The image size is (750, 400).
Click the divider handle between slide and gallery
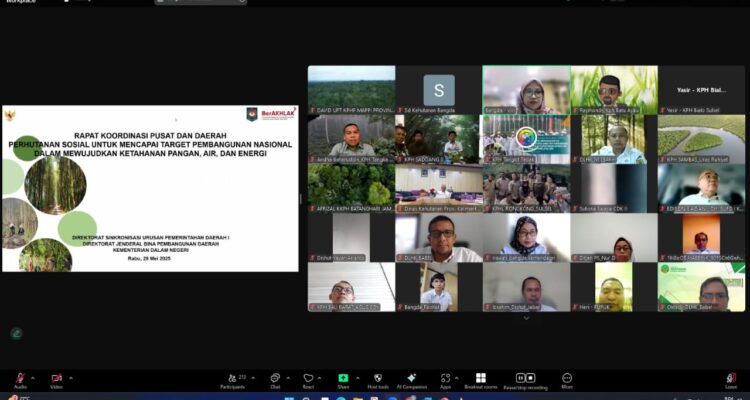(301, 199)
